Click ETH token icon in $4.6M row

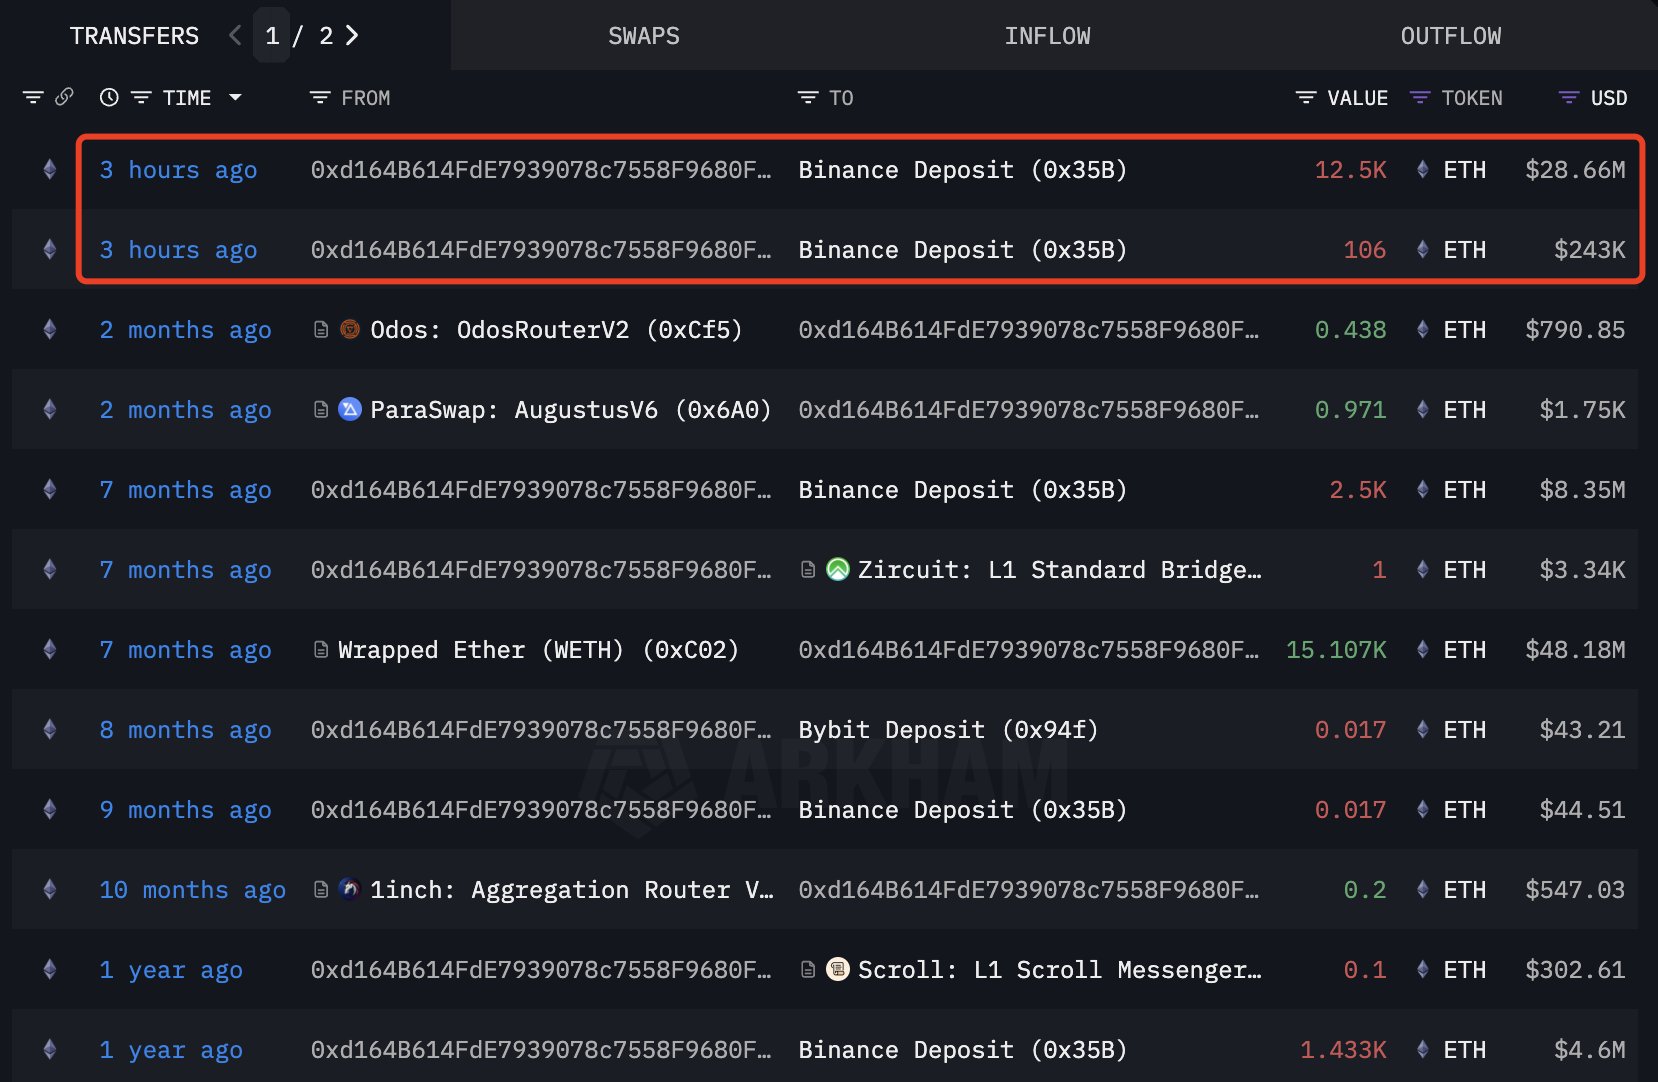point(1422,1050)
